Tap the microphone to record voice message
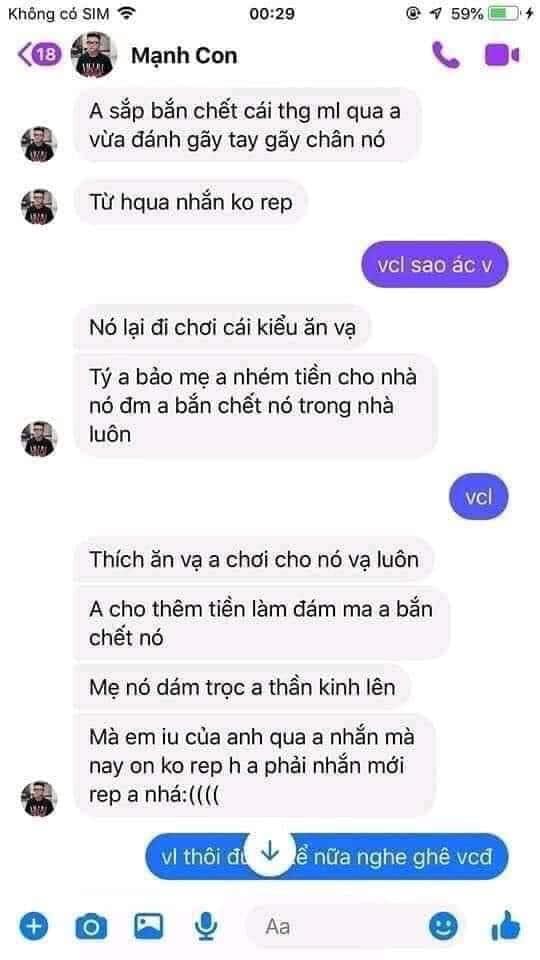The width and height of the screenshot is (540, 960). pyautogui.click(x=206, y=926)
